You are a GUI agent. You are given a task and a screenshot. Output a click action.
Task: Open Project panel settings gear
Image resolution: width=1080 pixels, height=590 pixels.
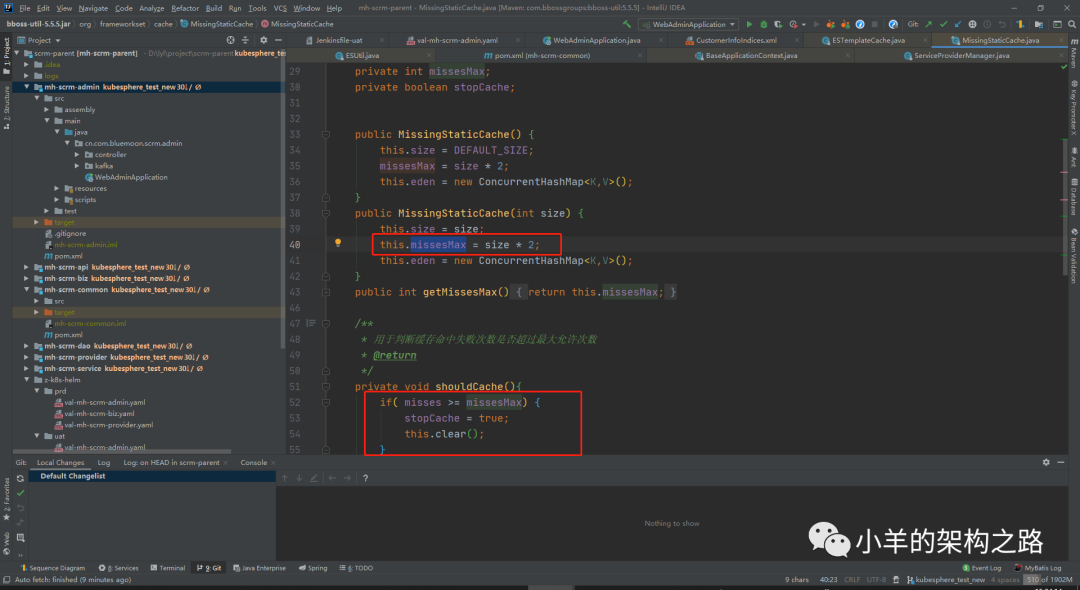click(x=263, y=40)
